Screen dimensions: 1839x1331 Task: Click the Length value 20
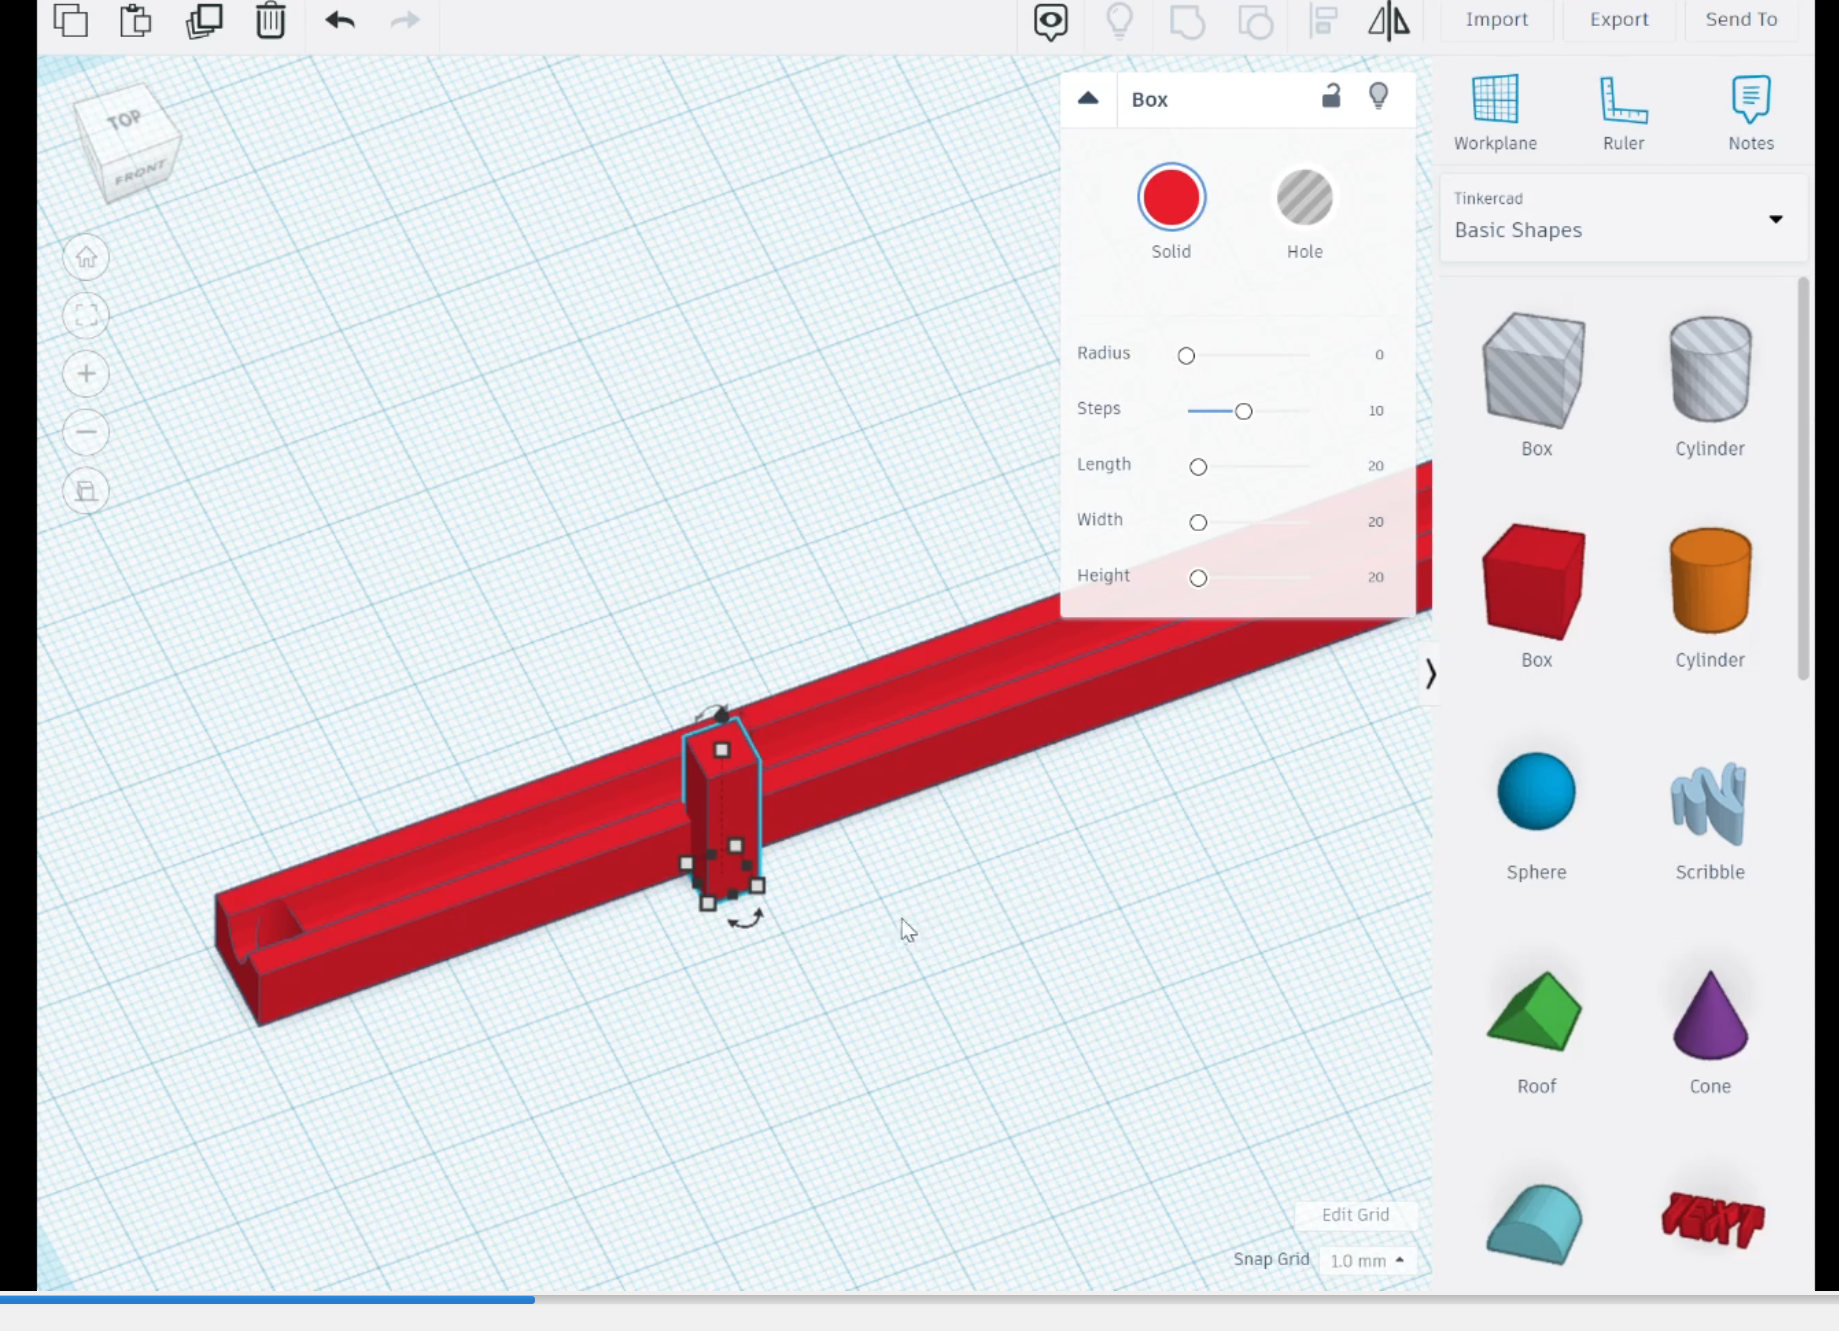1376,466
